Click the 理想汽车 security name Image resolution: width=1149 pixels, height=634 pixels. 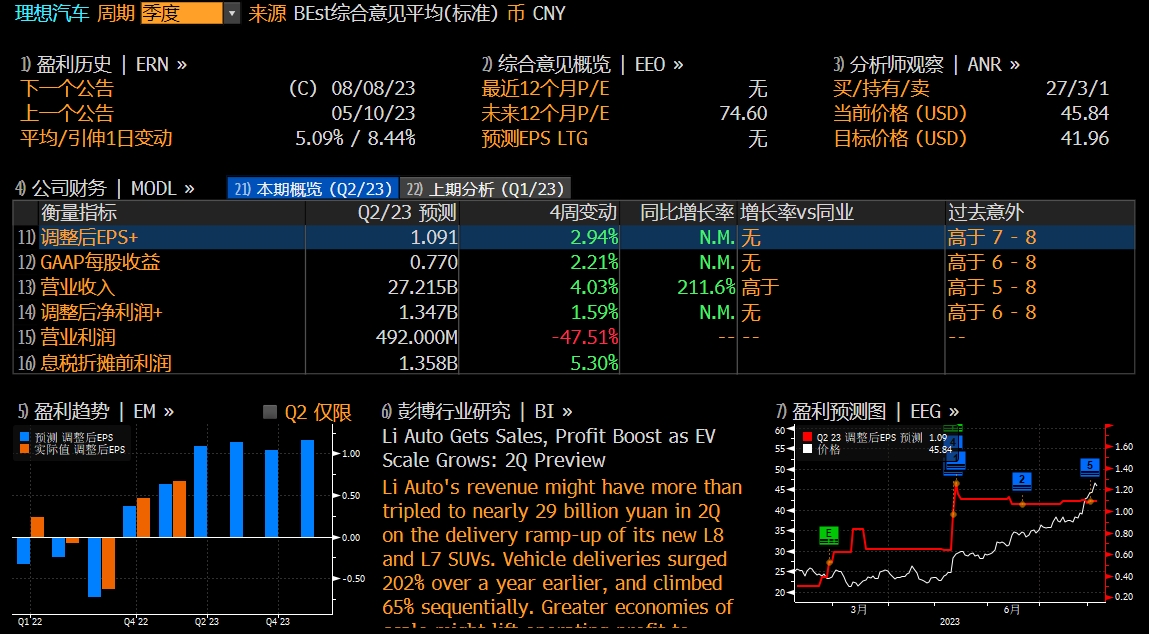coord(53,13)
